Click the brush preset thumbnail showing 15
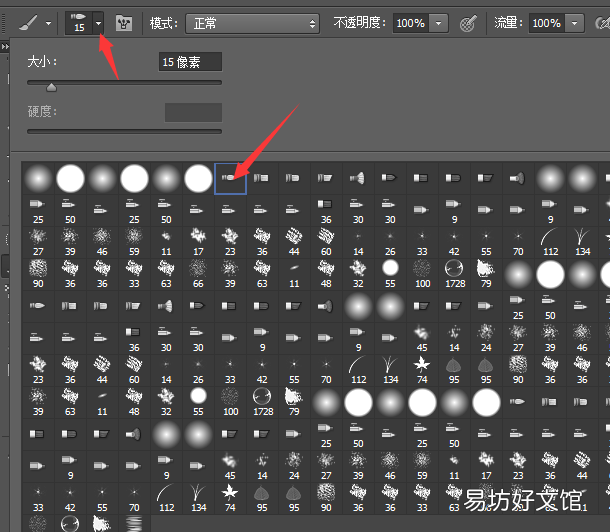The image size is (610, 532). point(79,23)
